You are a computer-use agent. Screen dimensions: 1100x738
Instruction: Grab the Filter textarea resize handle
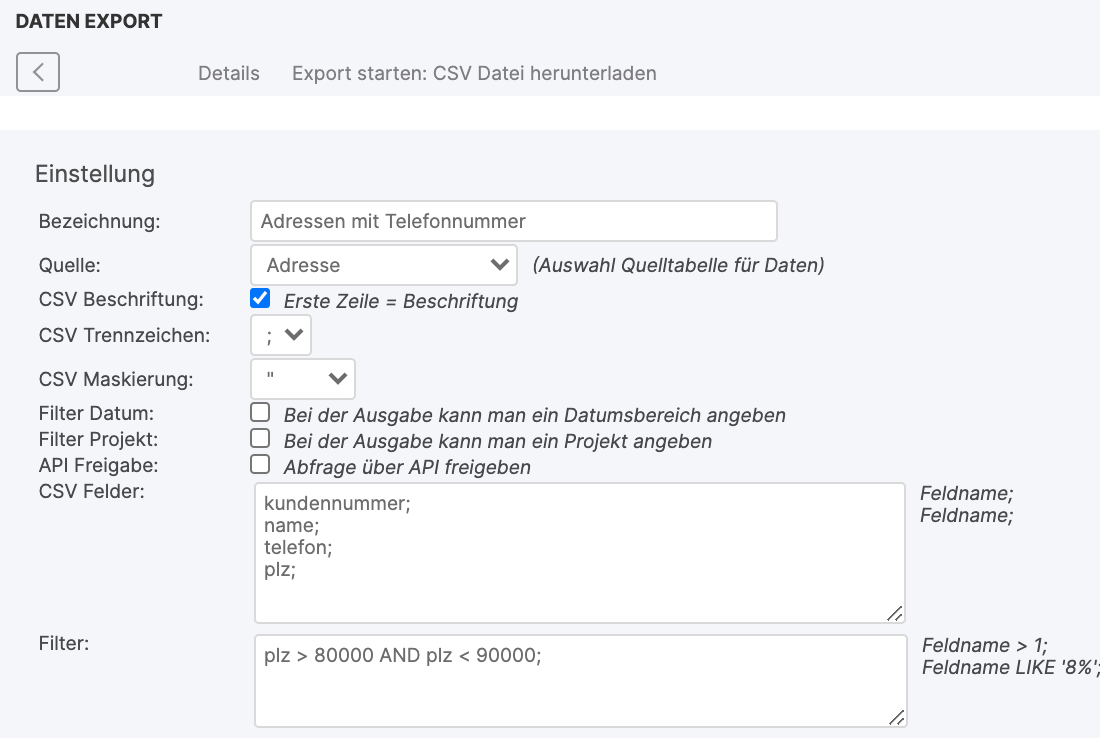(x=897, y=716)
